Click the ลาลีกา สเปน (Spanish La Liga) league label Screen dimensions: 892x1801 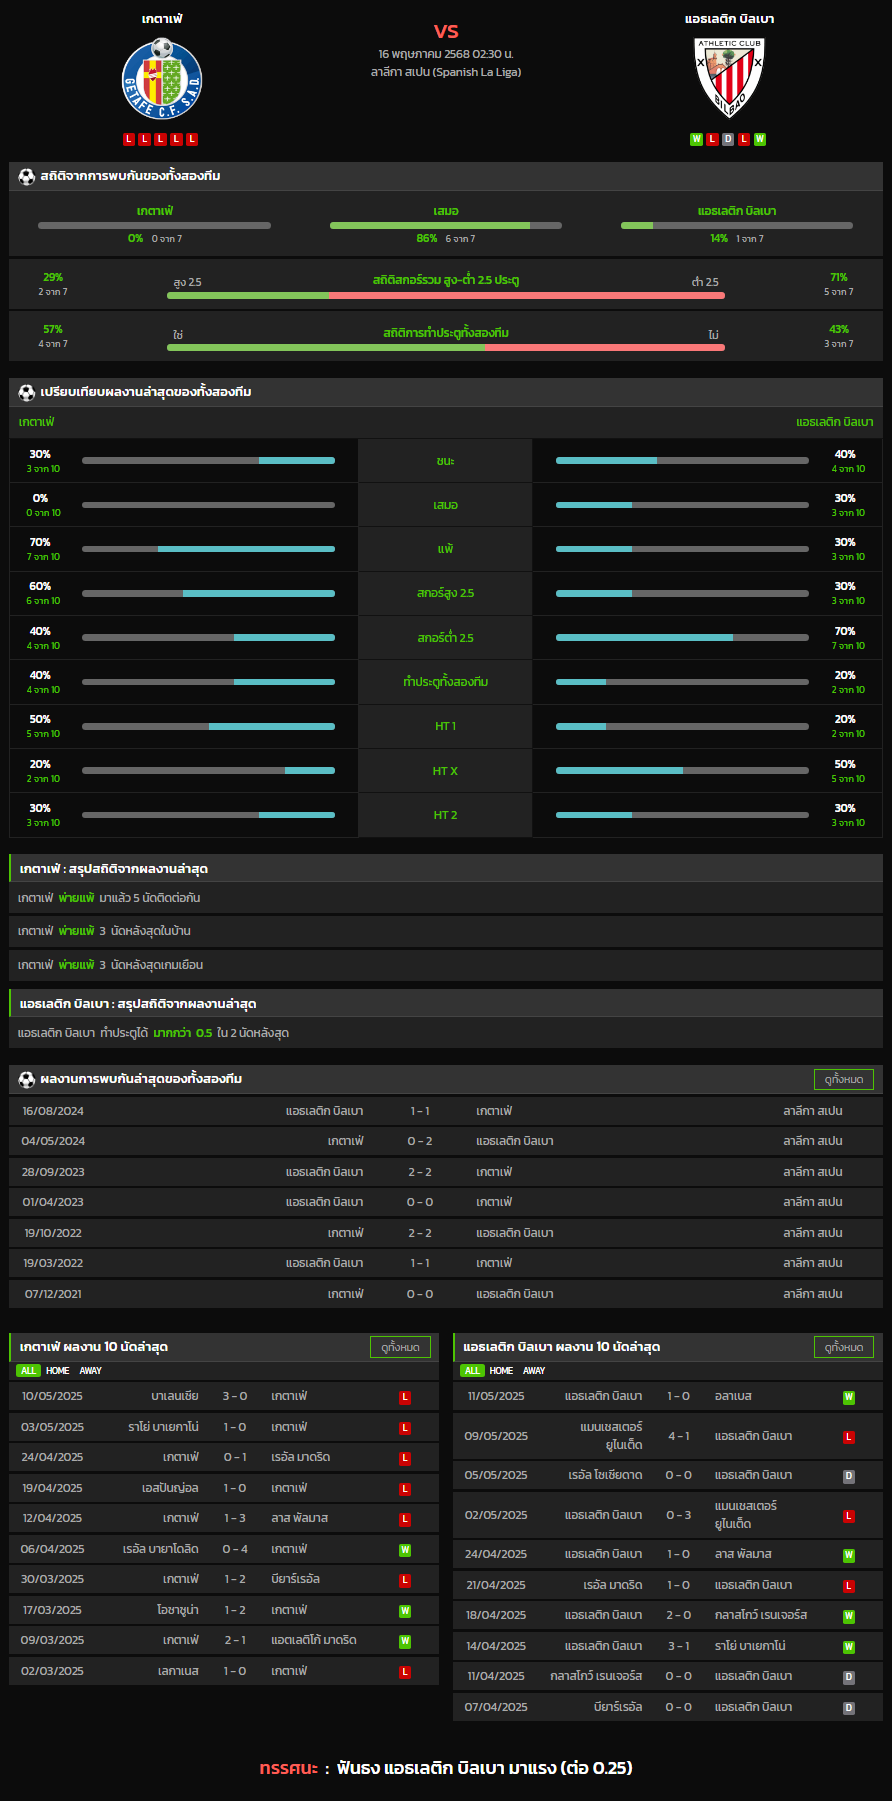click(x=446, y=72)
